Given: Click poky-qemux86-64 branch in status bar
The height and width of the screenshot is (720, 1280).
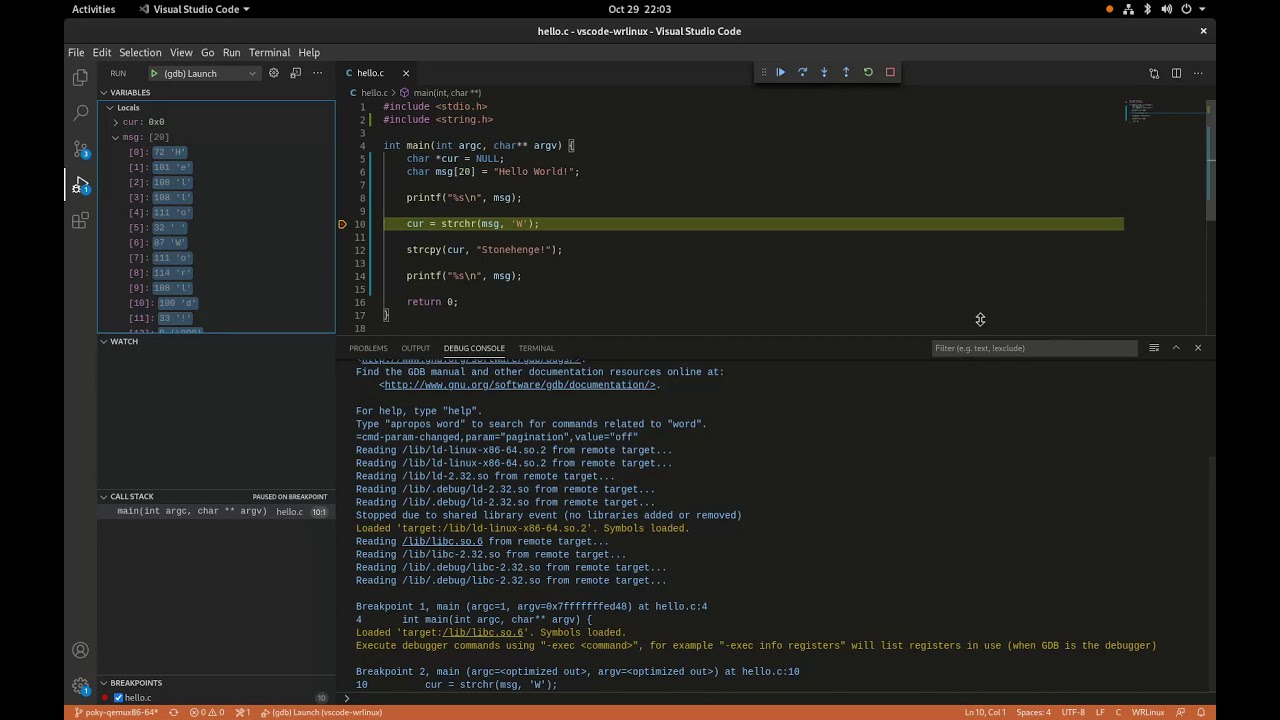Looking at the screenshot, I should pyautogui.click(x=116, y=712).
